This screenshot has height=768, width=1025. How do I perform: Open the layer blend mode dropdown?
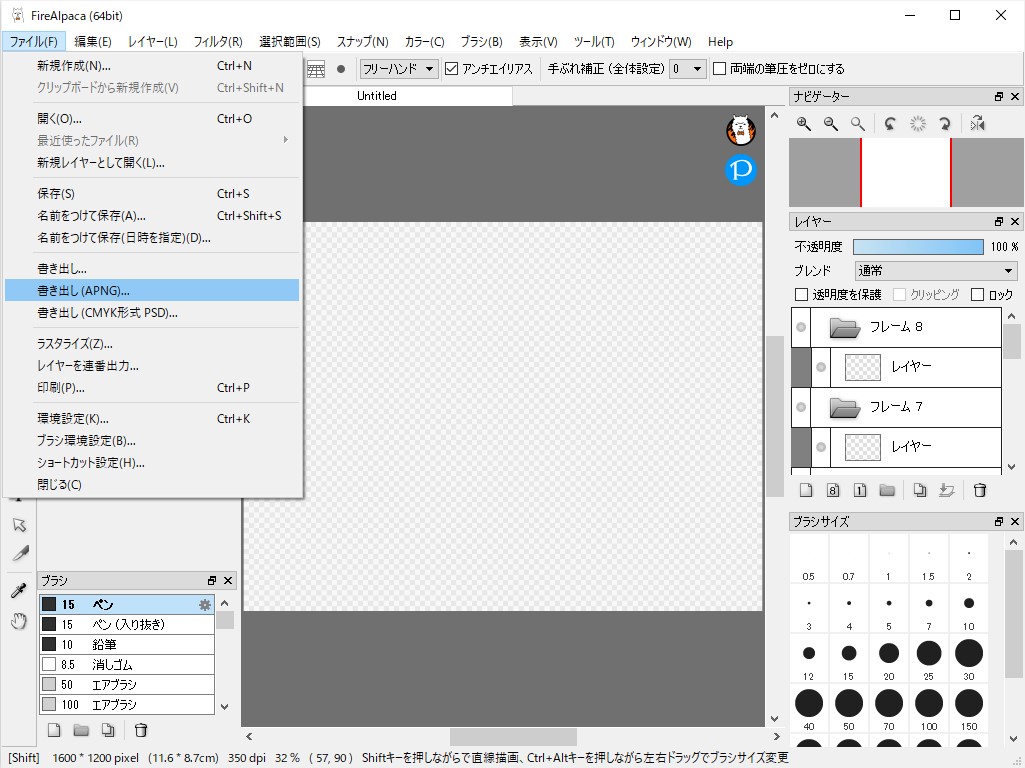[935, 270]
